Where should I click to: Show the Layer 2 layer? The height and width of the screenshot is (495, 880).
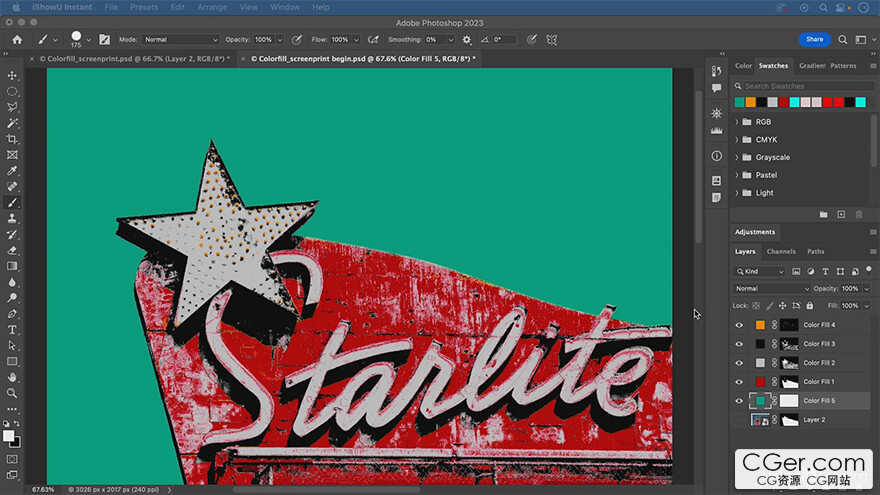(739, 420)
